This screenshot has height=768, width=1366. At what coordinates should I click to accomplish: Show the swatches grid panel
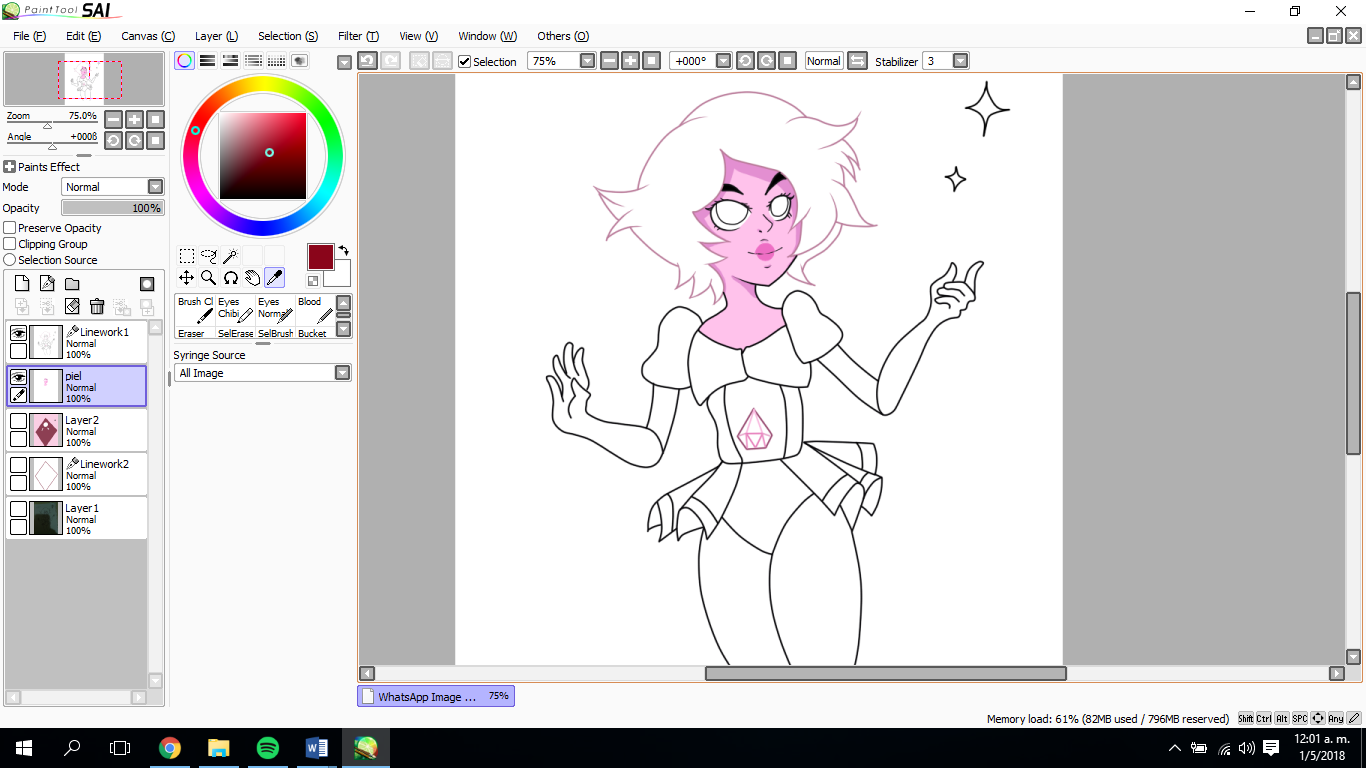(277, 60)
